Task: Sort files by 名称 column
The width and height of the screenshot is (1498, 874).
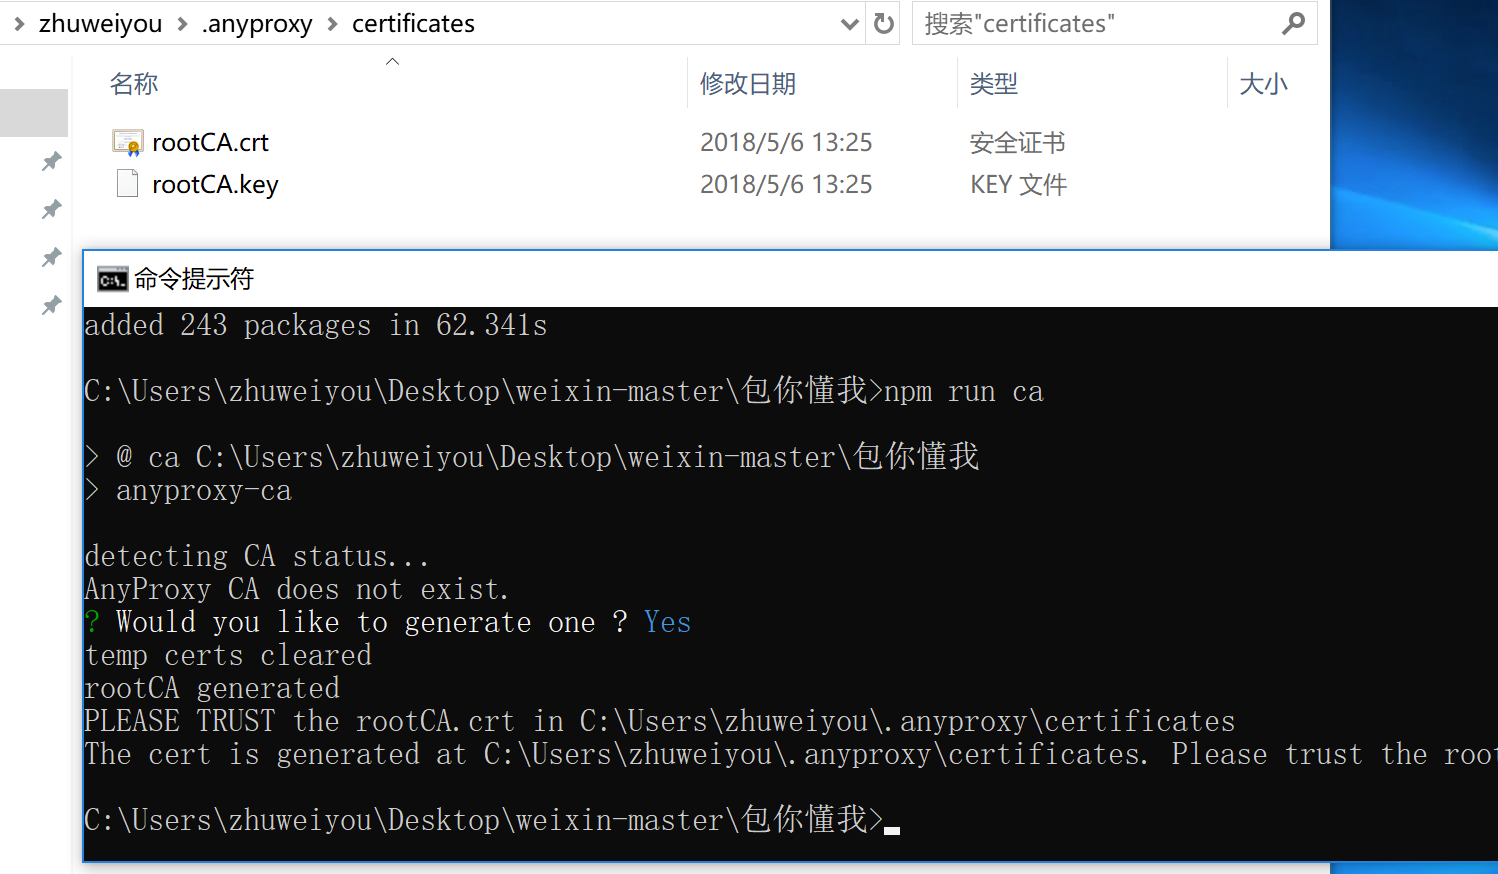Action: [134, 84]
